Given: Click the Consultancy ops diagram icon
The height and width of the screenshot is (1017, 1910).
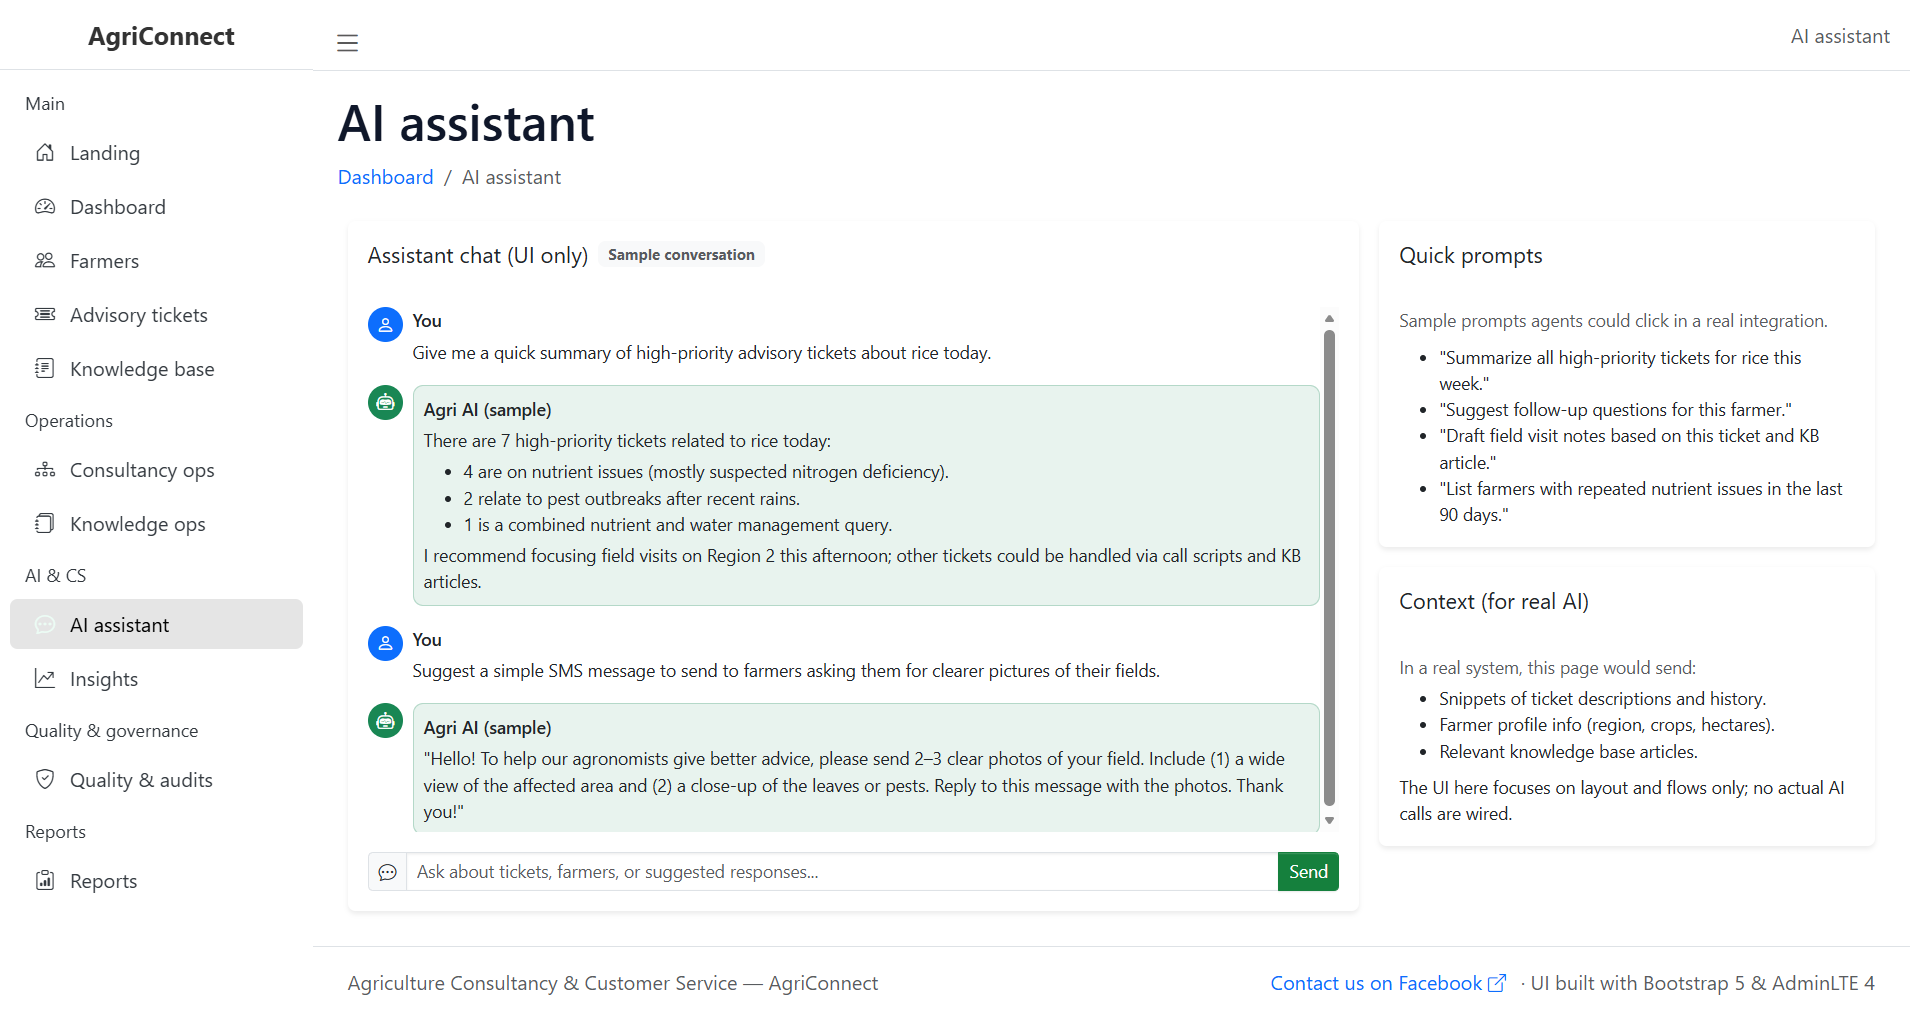Looking at the screenshot, I should click(x=45, y=470).
